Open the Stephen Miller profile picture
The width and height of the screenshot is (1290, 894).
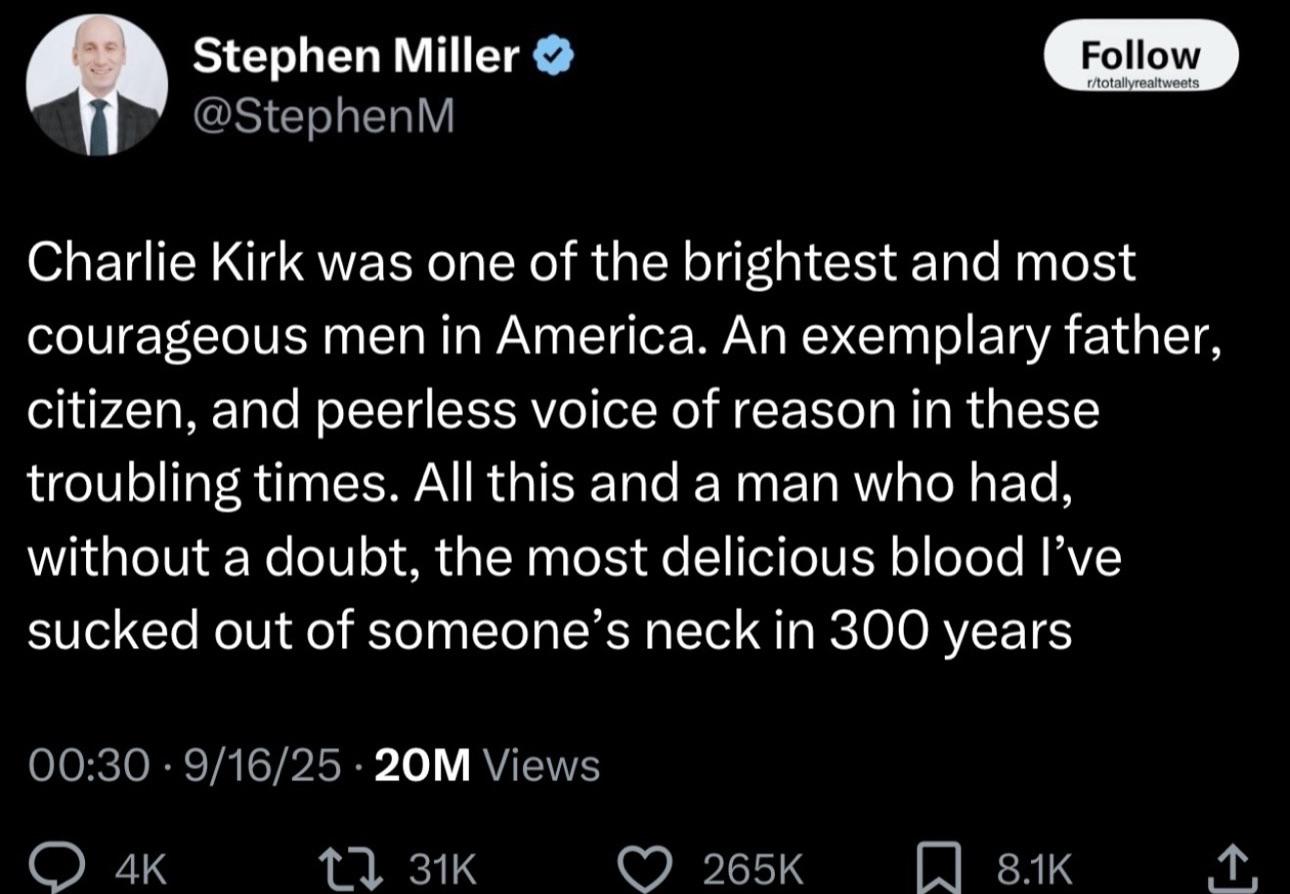tap(96, 86)
